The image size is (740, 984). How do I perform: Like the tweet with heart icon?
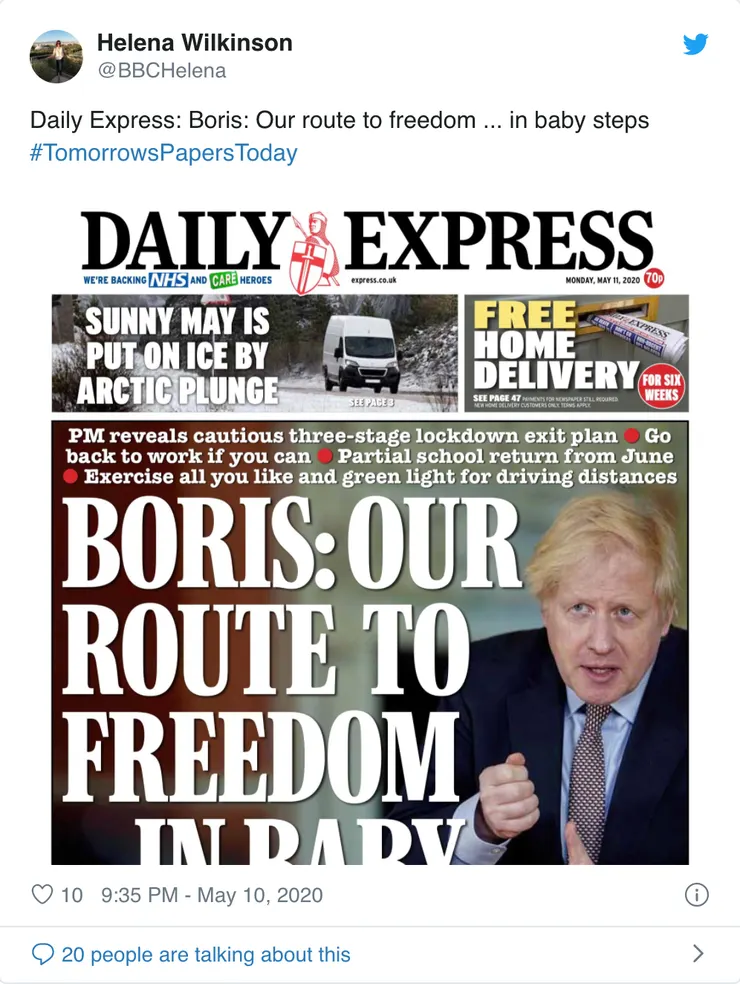[42, 894]
